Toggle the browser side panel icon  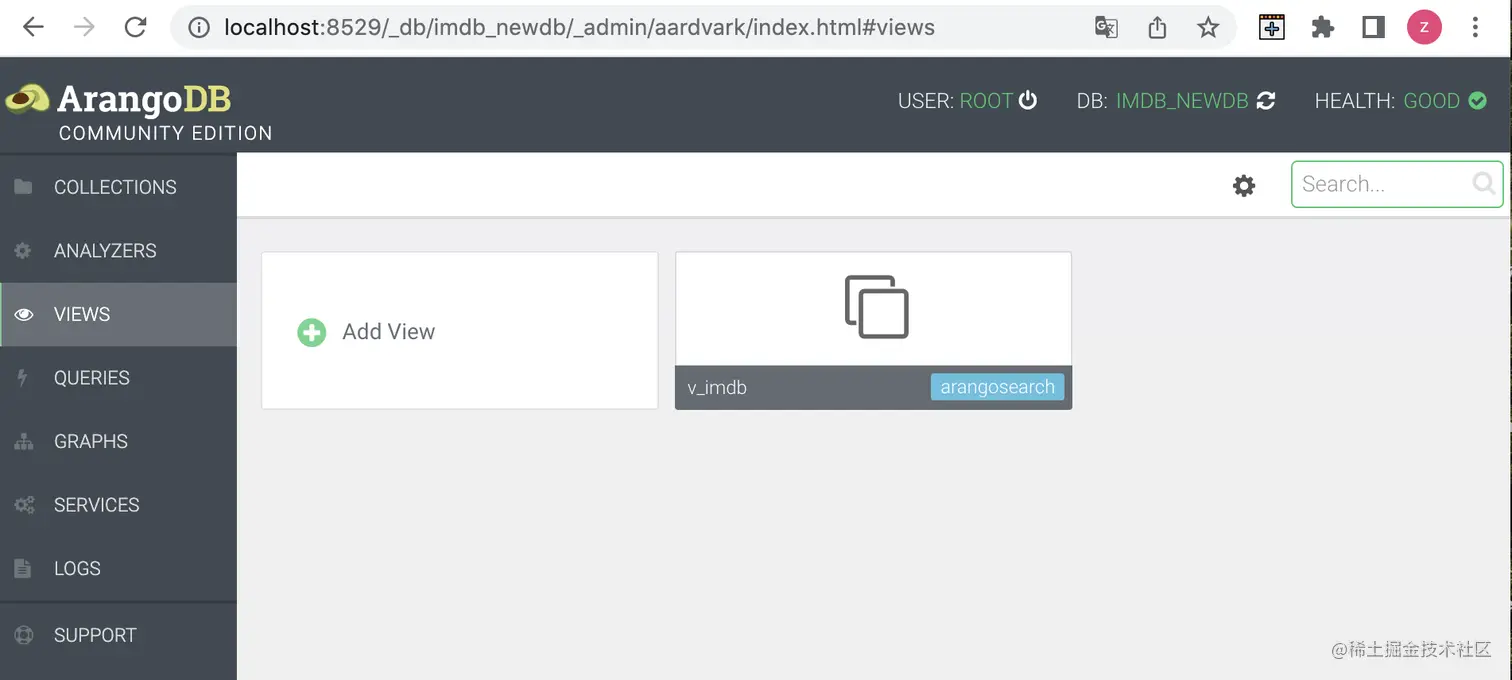(1373, 28)
